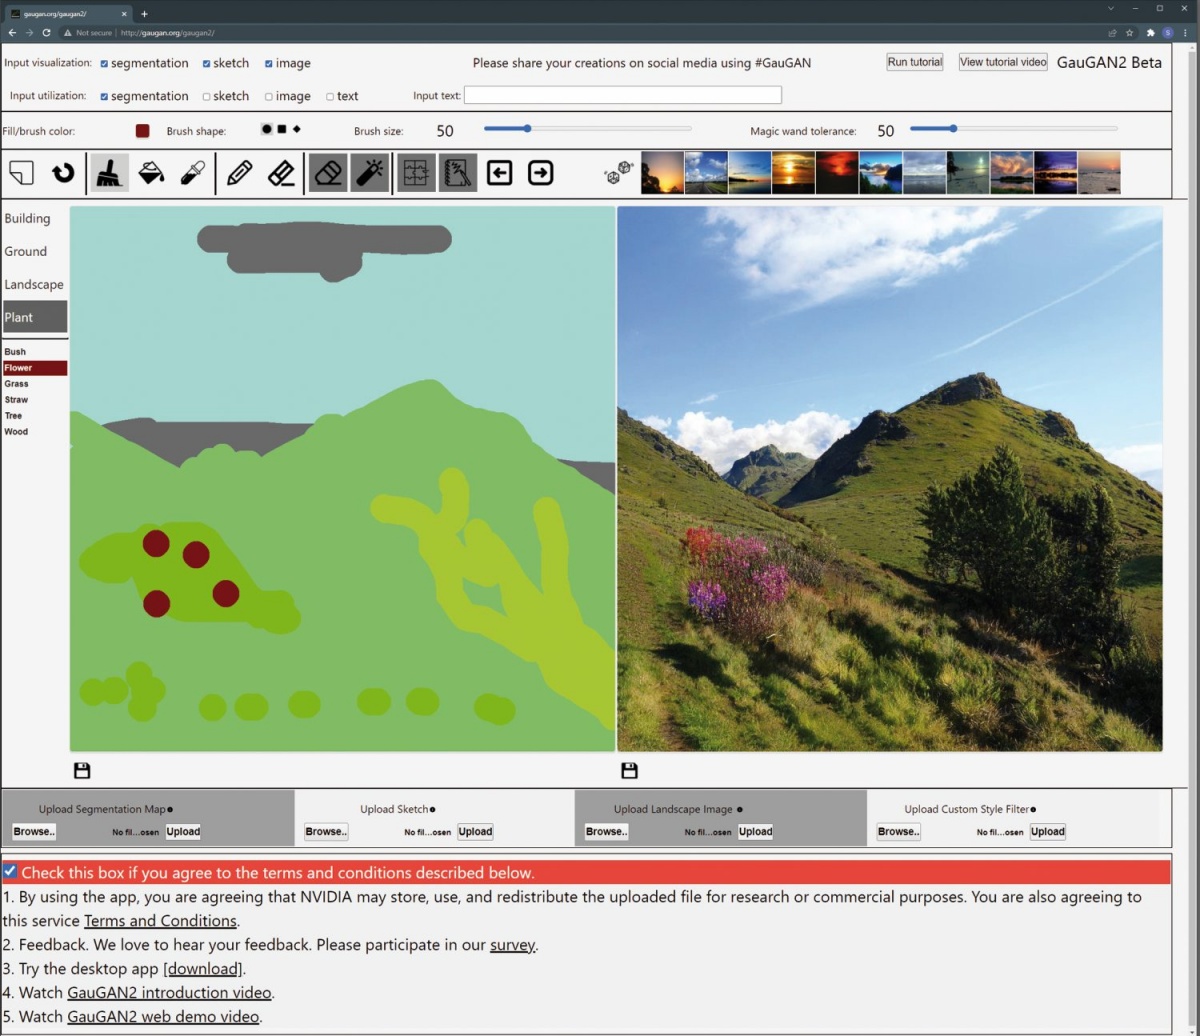Adjust the magic wand tolerance slider
Screen dimensions: 1200x1036
(1013, 128)
